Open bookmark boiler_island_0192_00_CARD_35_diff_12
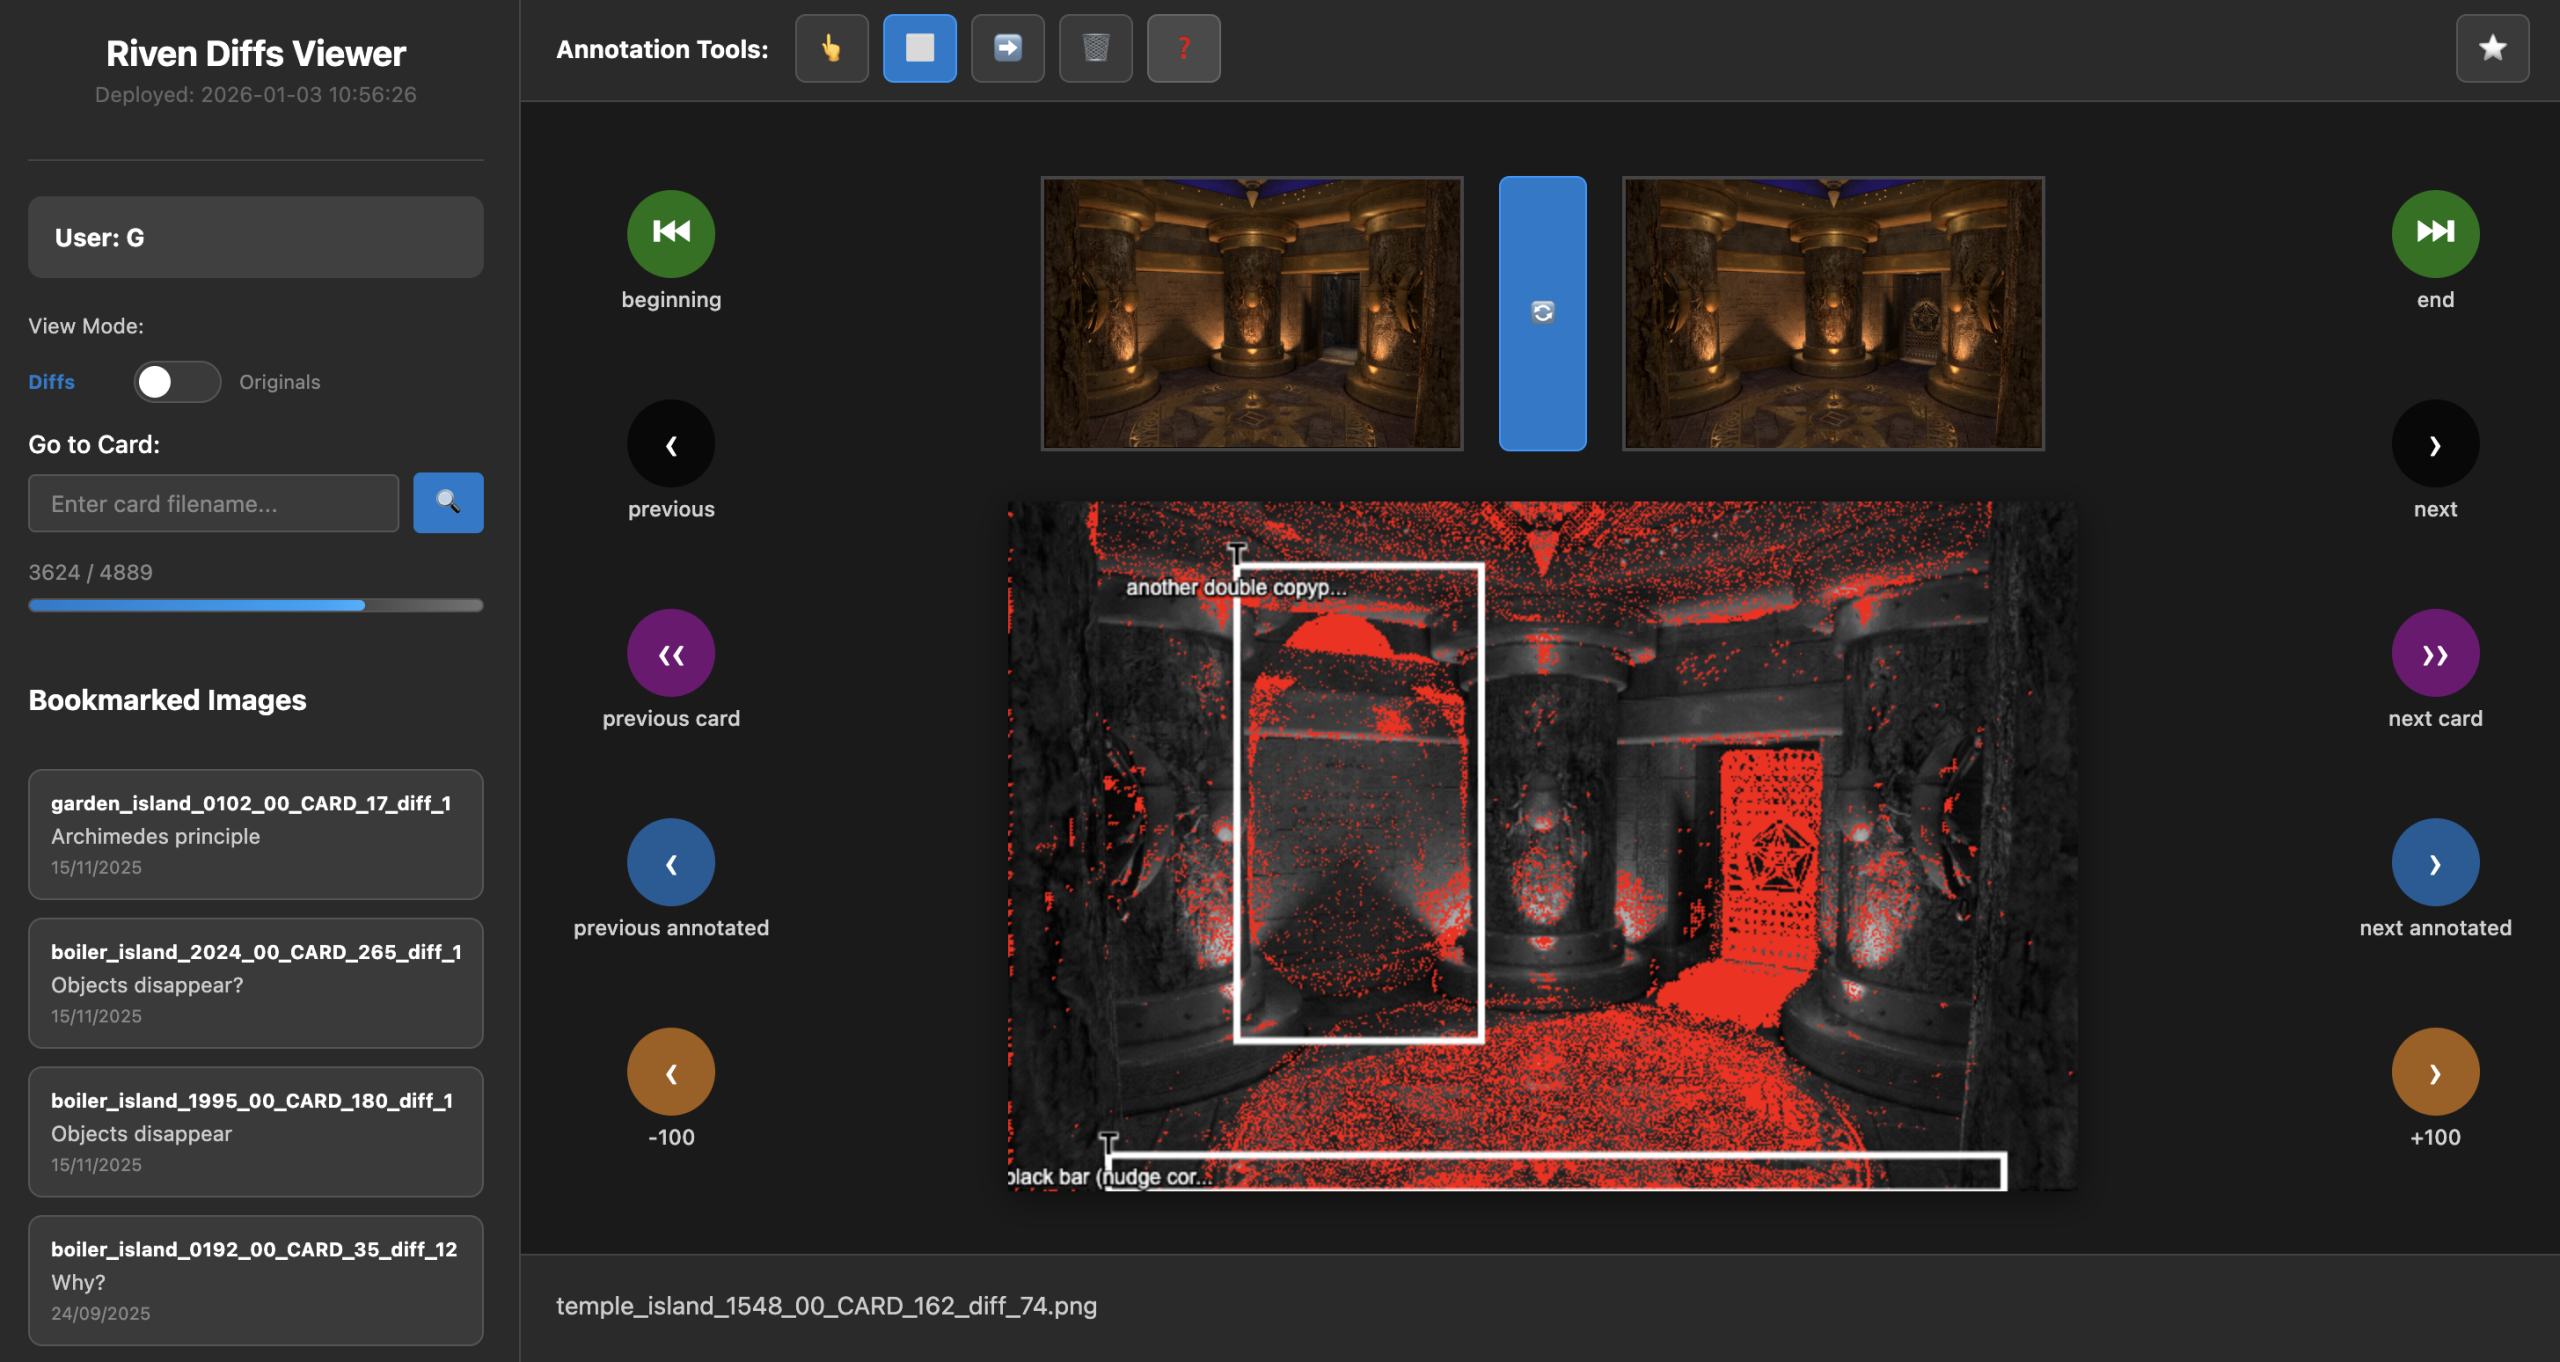 255,1279
